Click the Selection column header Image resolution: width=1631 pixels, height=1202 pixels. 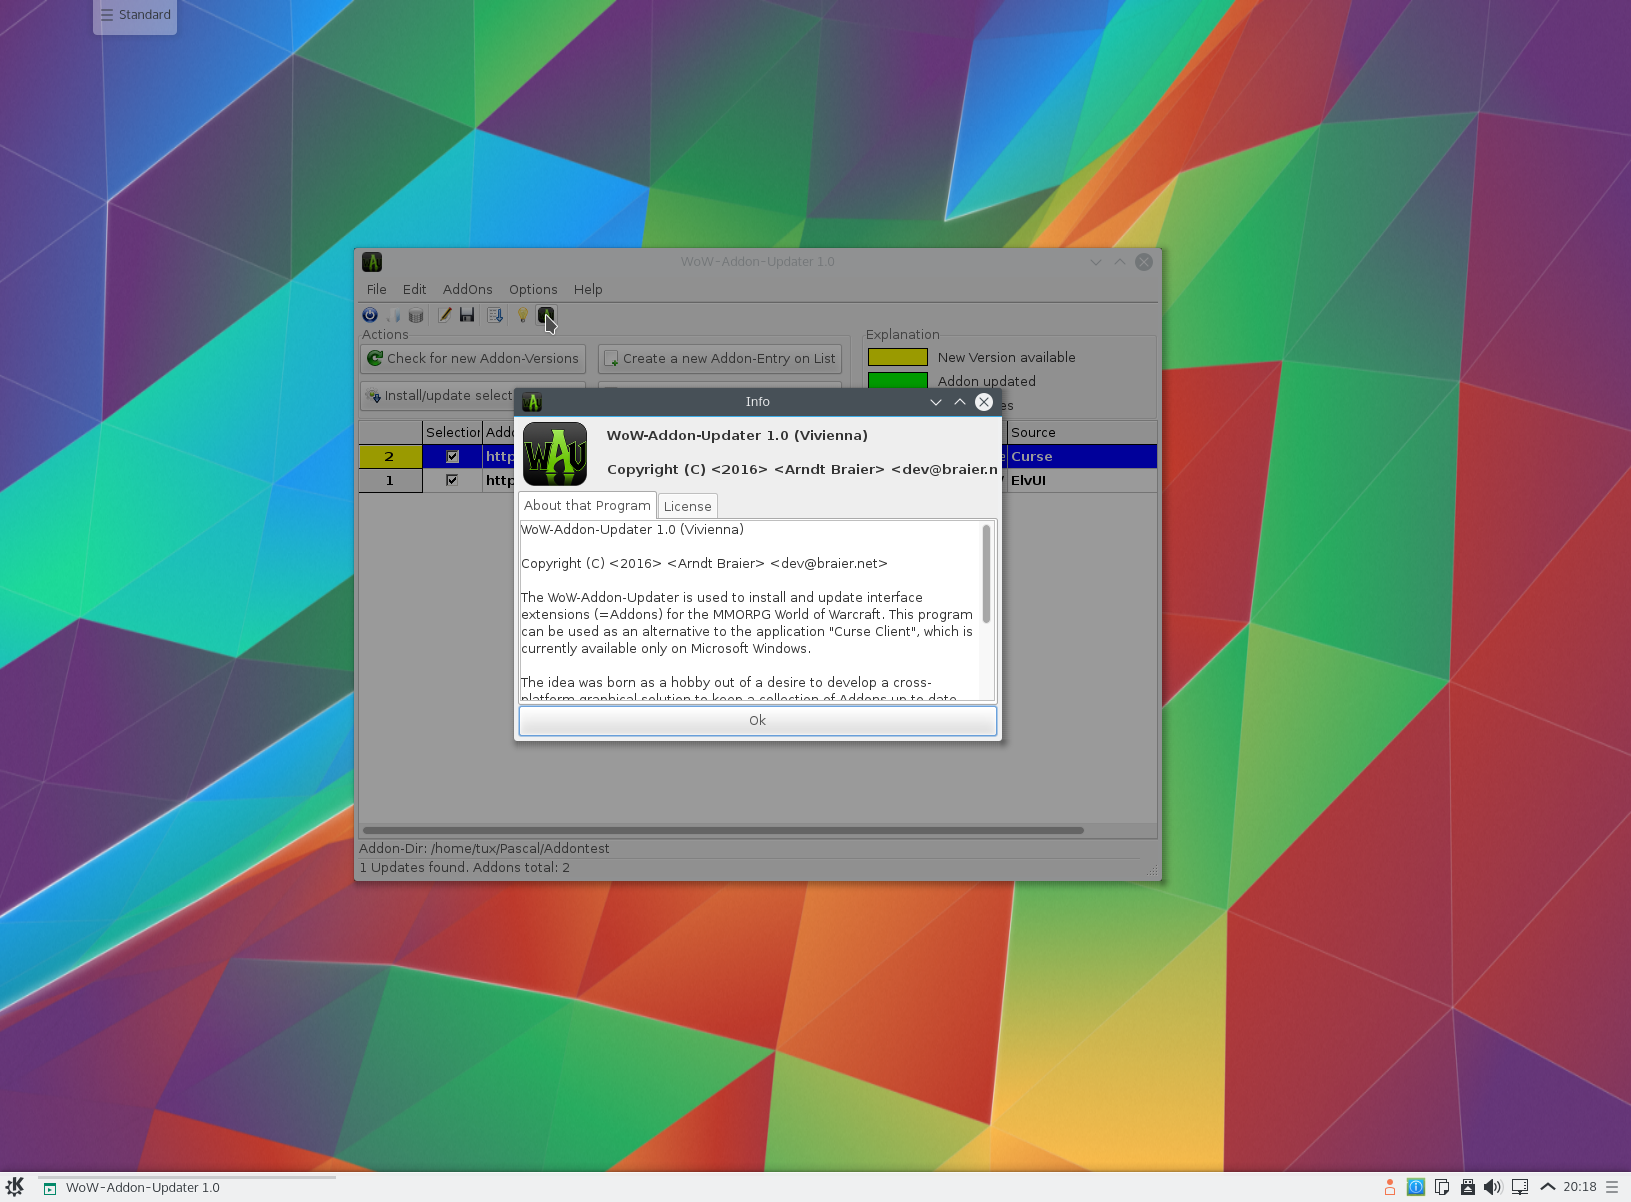pyautogui.click(x=452, y=432)
